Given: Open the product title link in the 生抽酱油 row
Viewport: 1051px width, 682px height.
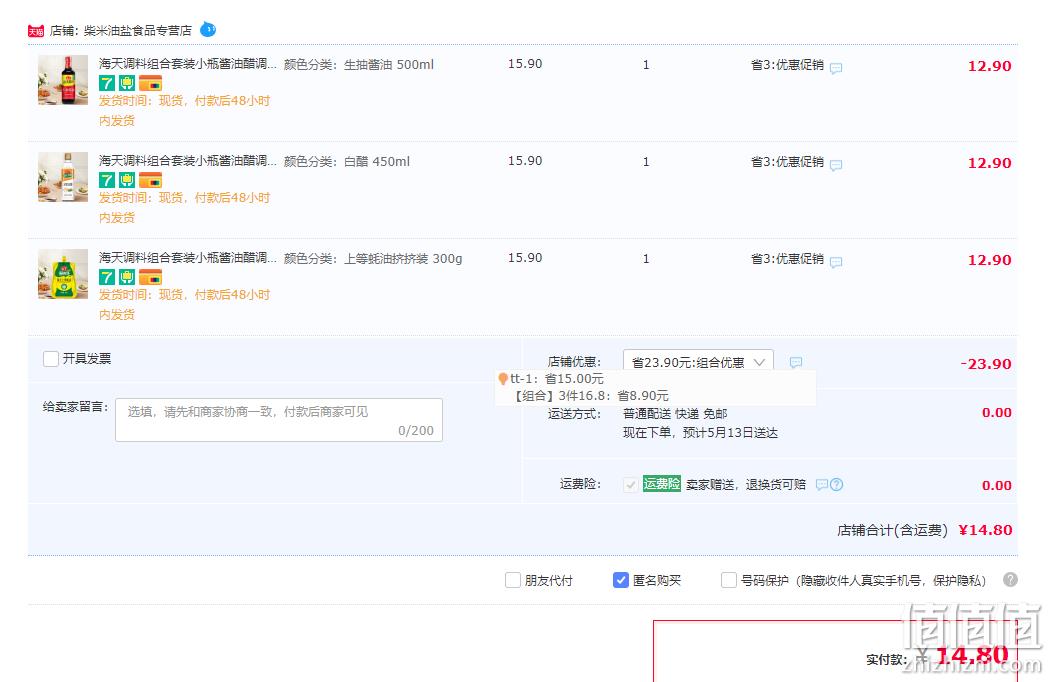Looking at the screenshot, I should click(188, 64).
